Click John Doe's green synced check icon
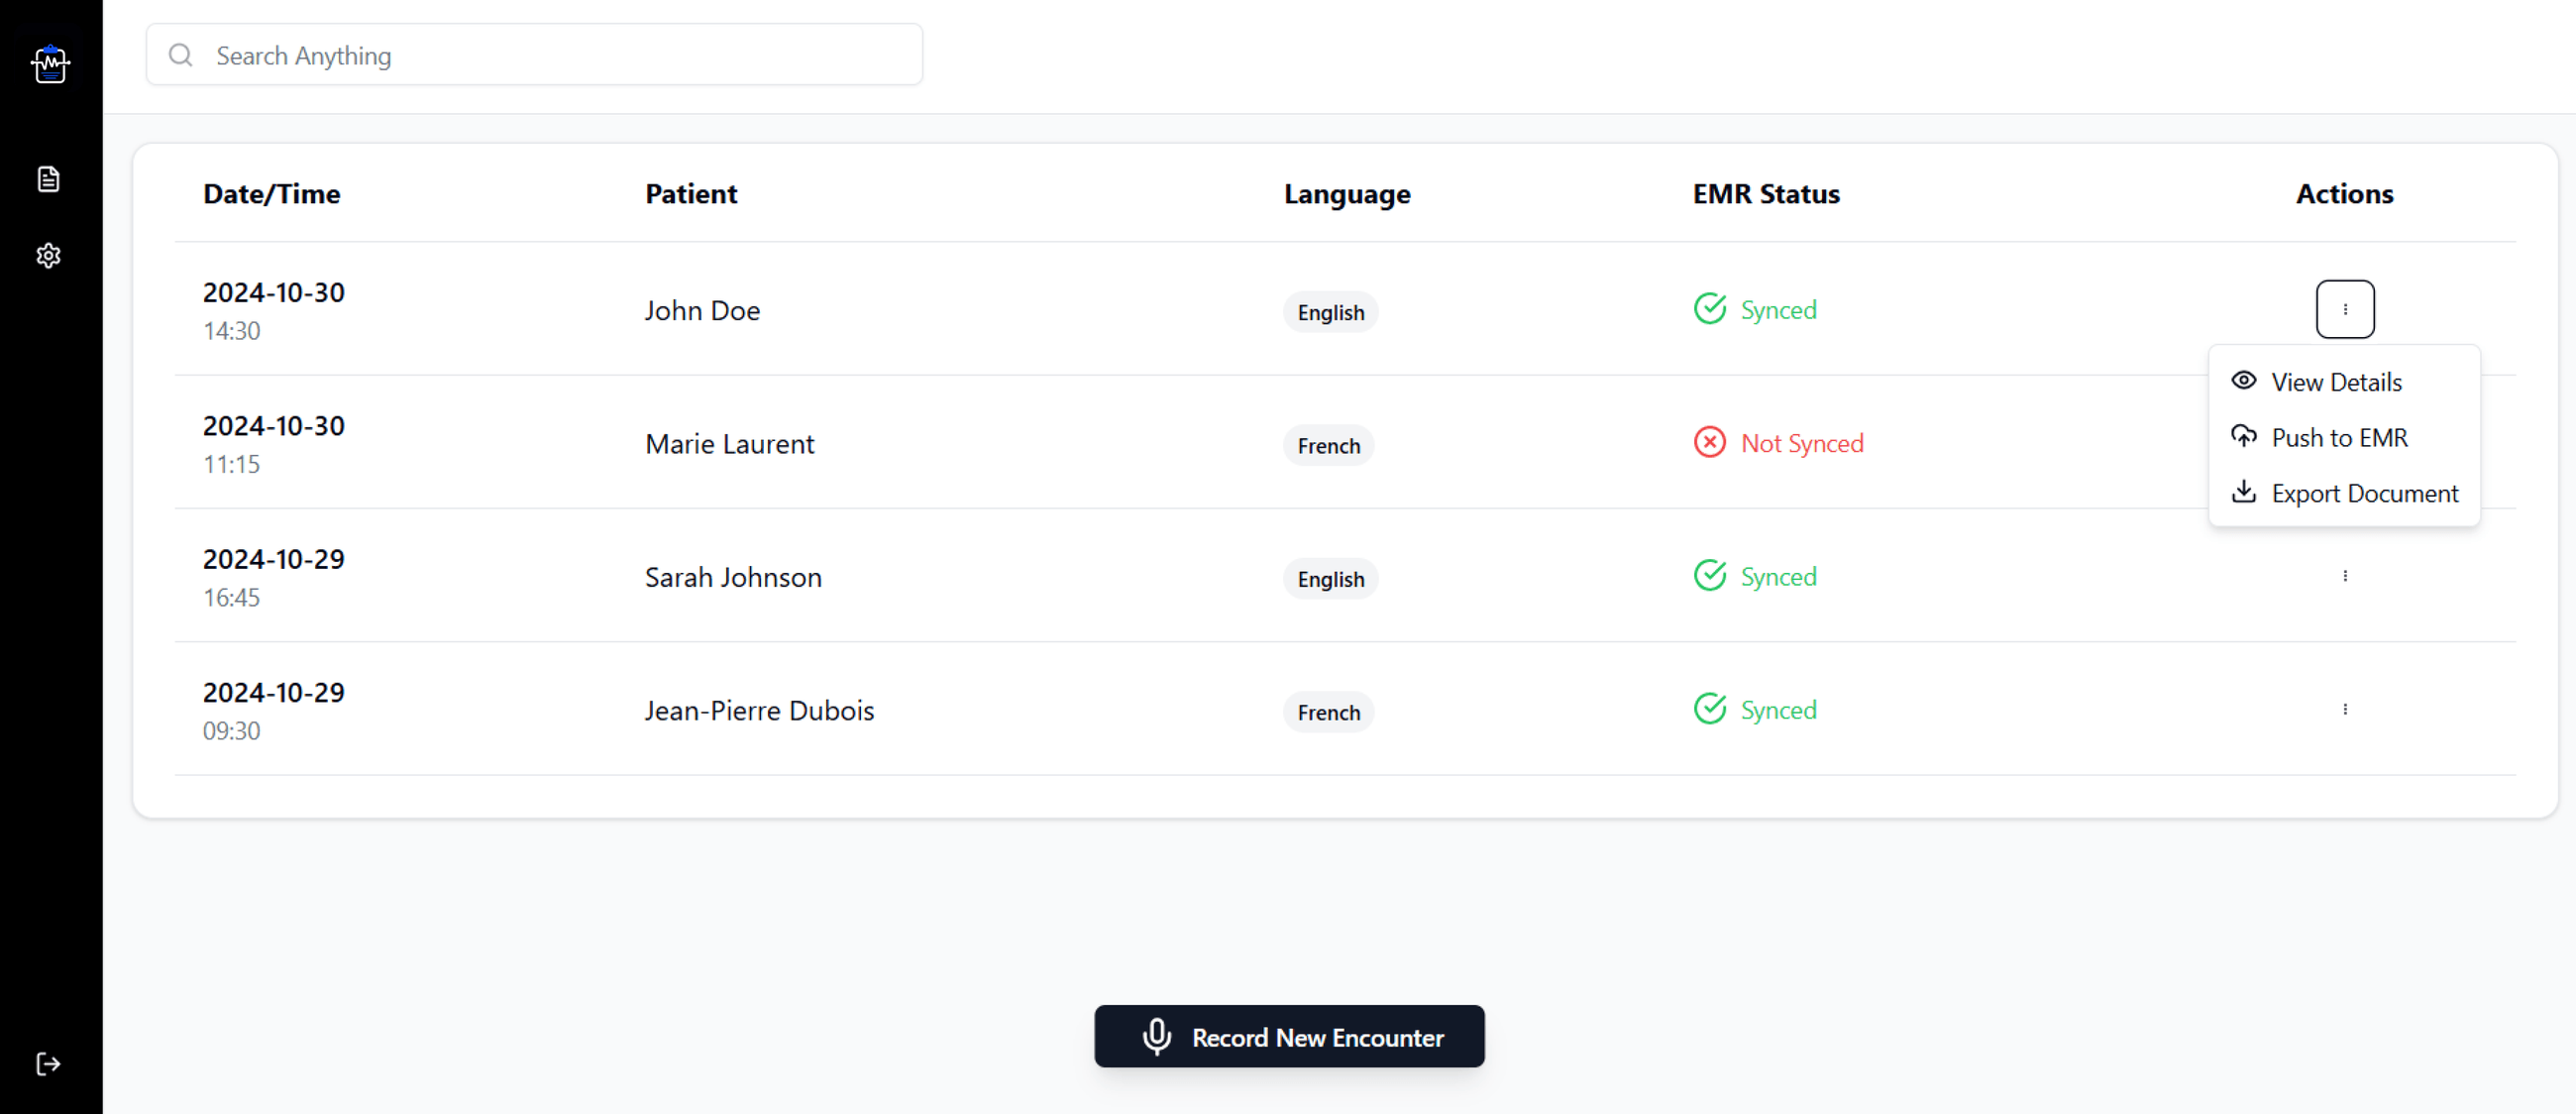Image resolution: width=2576 pixels, height=1114 pixels. tap(1709, 309)
